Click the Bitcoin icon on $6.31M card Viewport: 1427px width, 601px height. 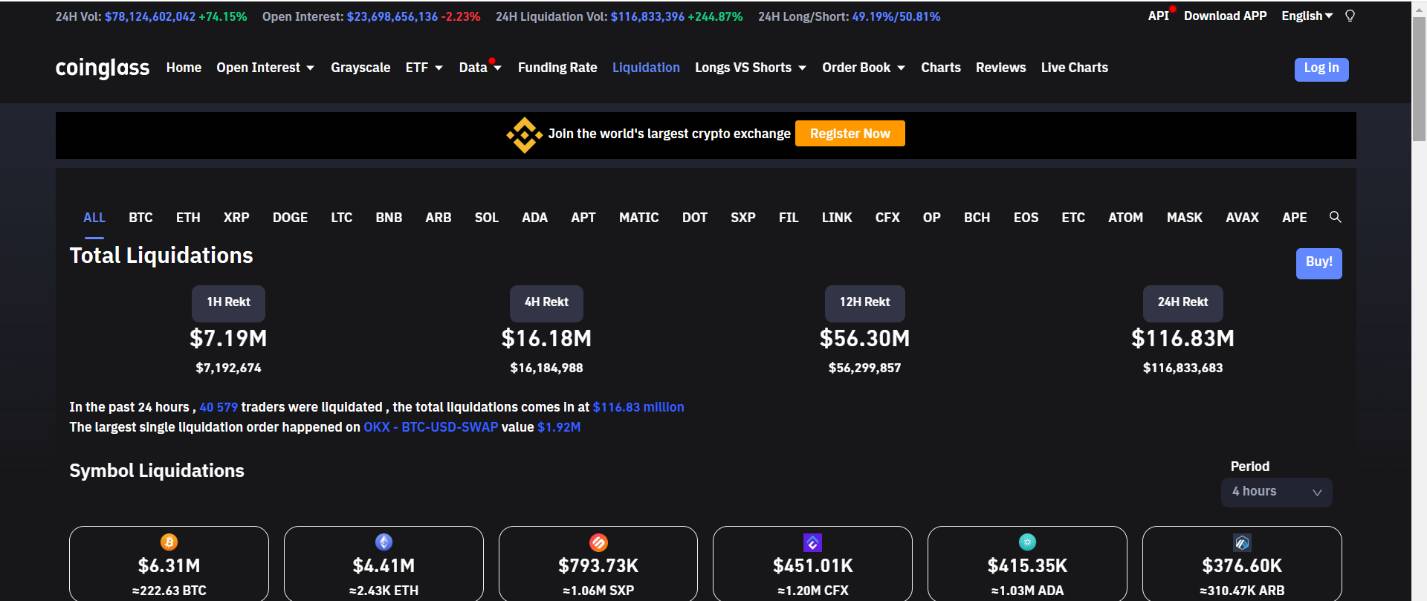169,542
